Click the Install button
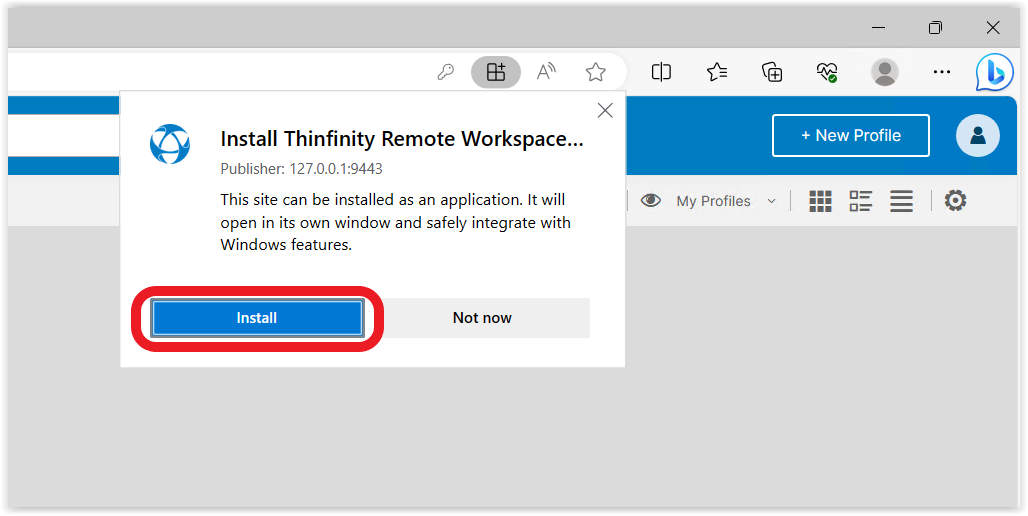 (x=256, y=318)
